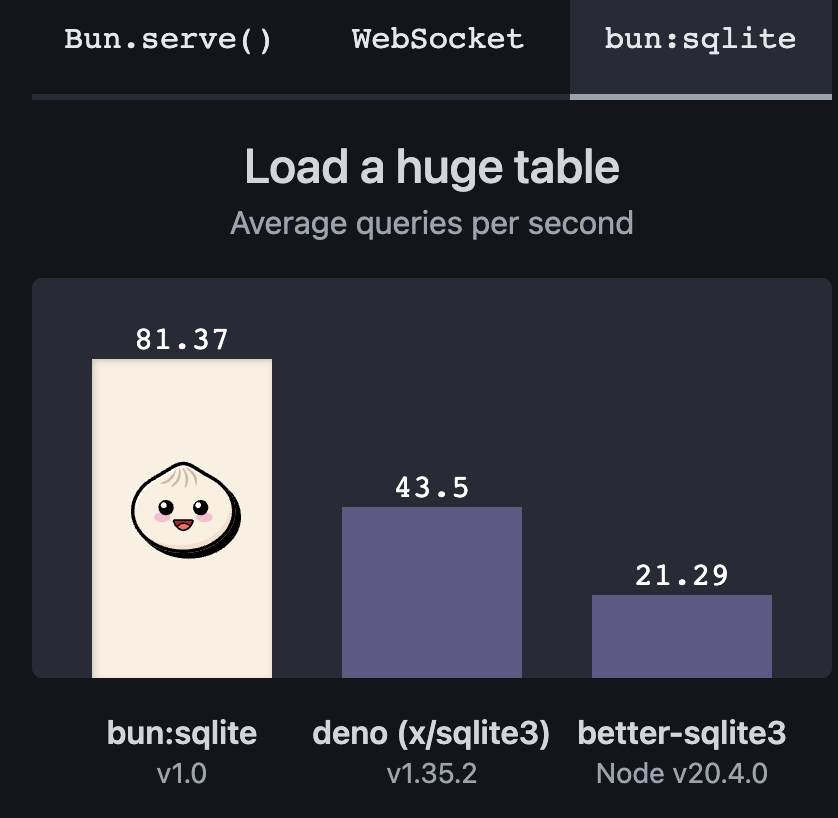Switch to the Bun.serve() tab
This screenshot has height=818, width=838.
pos(168,40)
